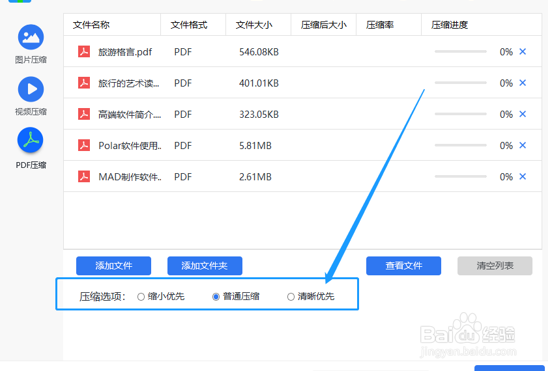Click the 323.05KB size cell
Screen dimensions: 548x371
tap(259, 114)
